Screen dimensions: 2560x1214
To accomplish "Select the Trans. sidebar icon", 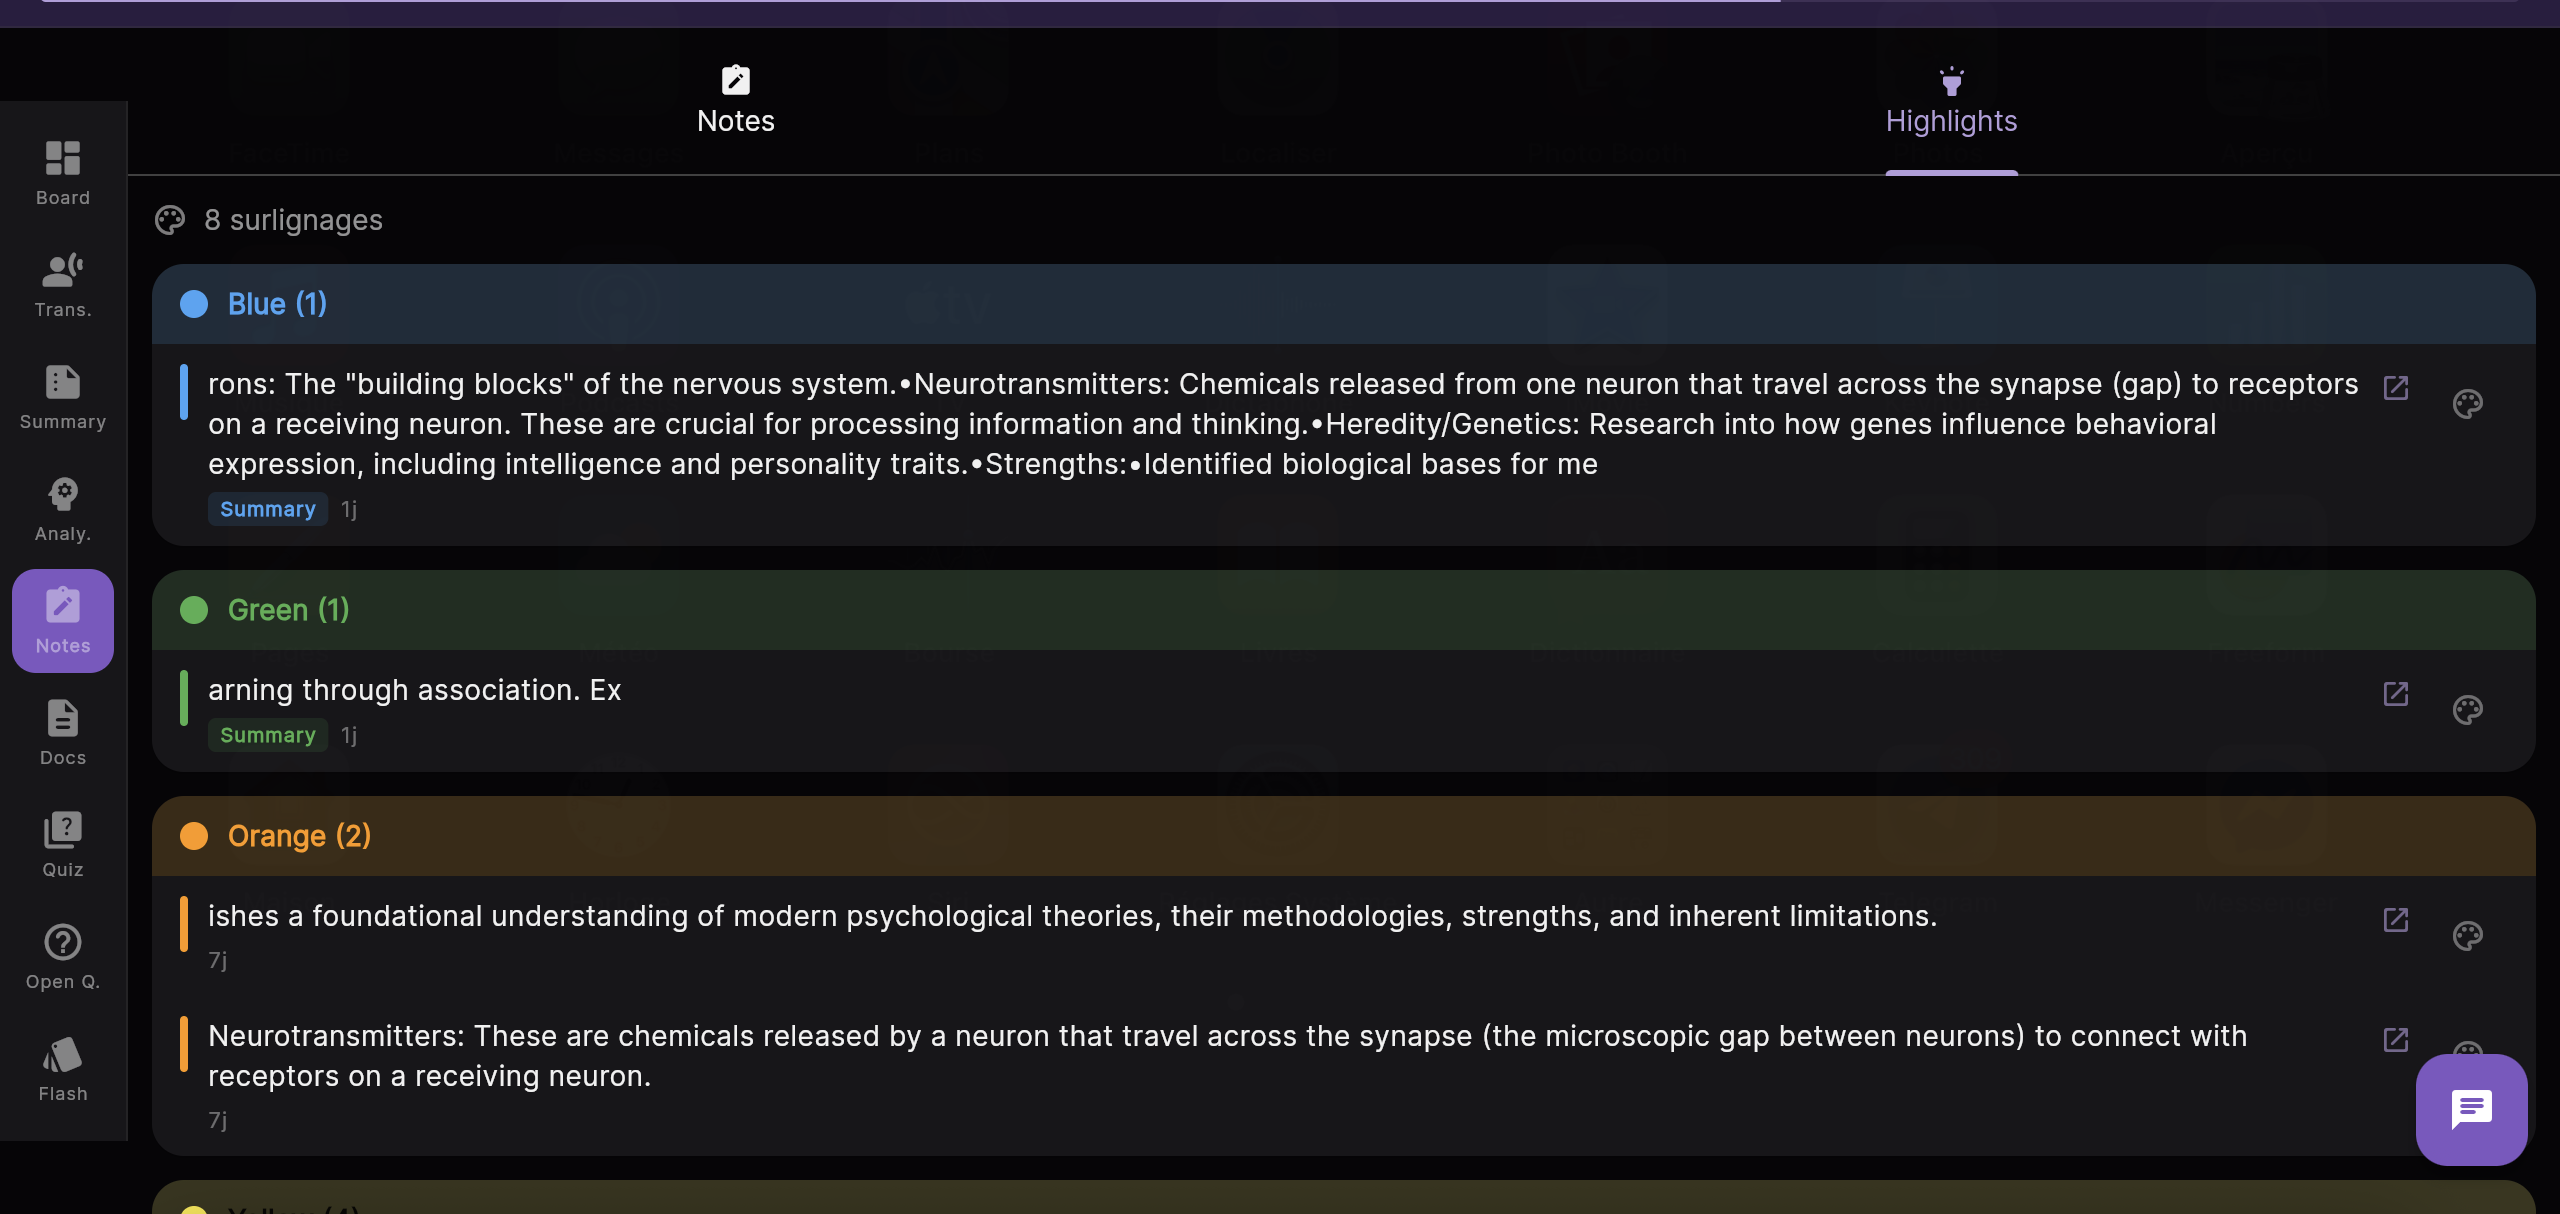I will pos(62,284).
